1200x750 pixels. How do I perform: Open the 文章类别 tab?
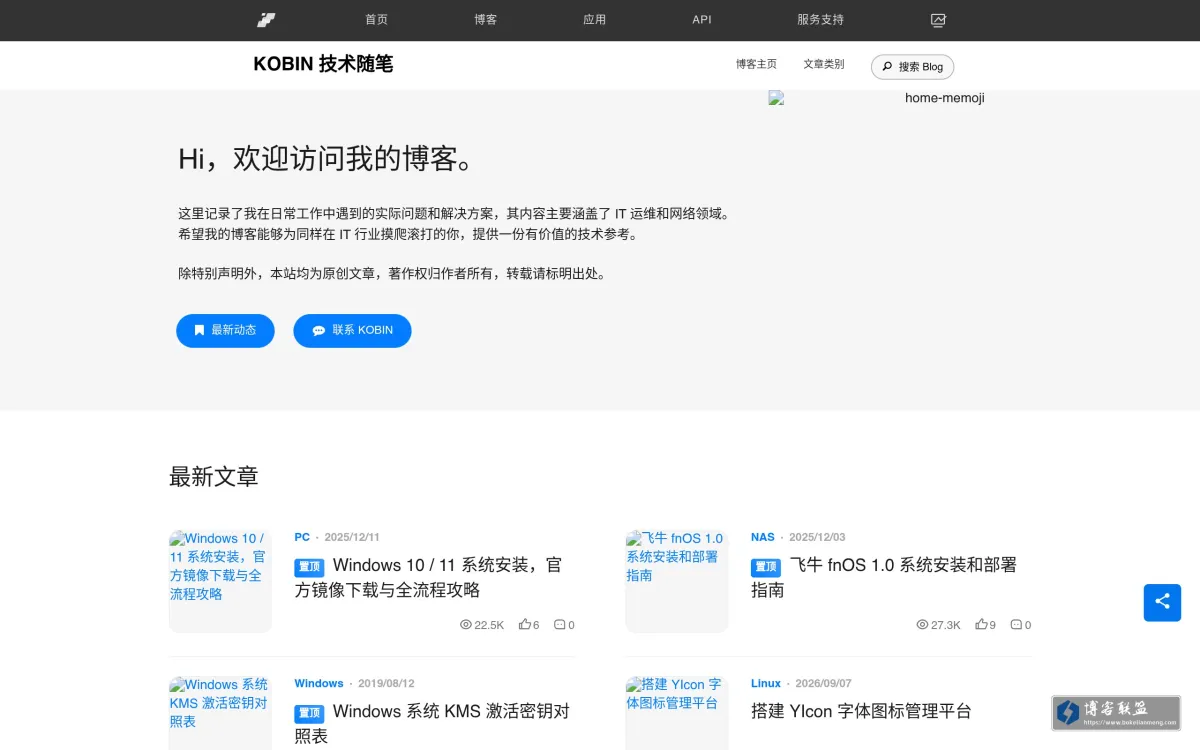click(x=824, y=64)
